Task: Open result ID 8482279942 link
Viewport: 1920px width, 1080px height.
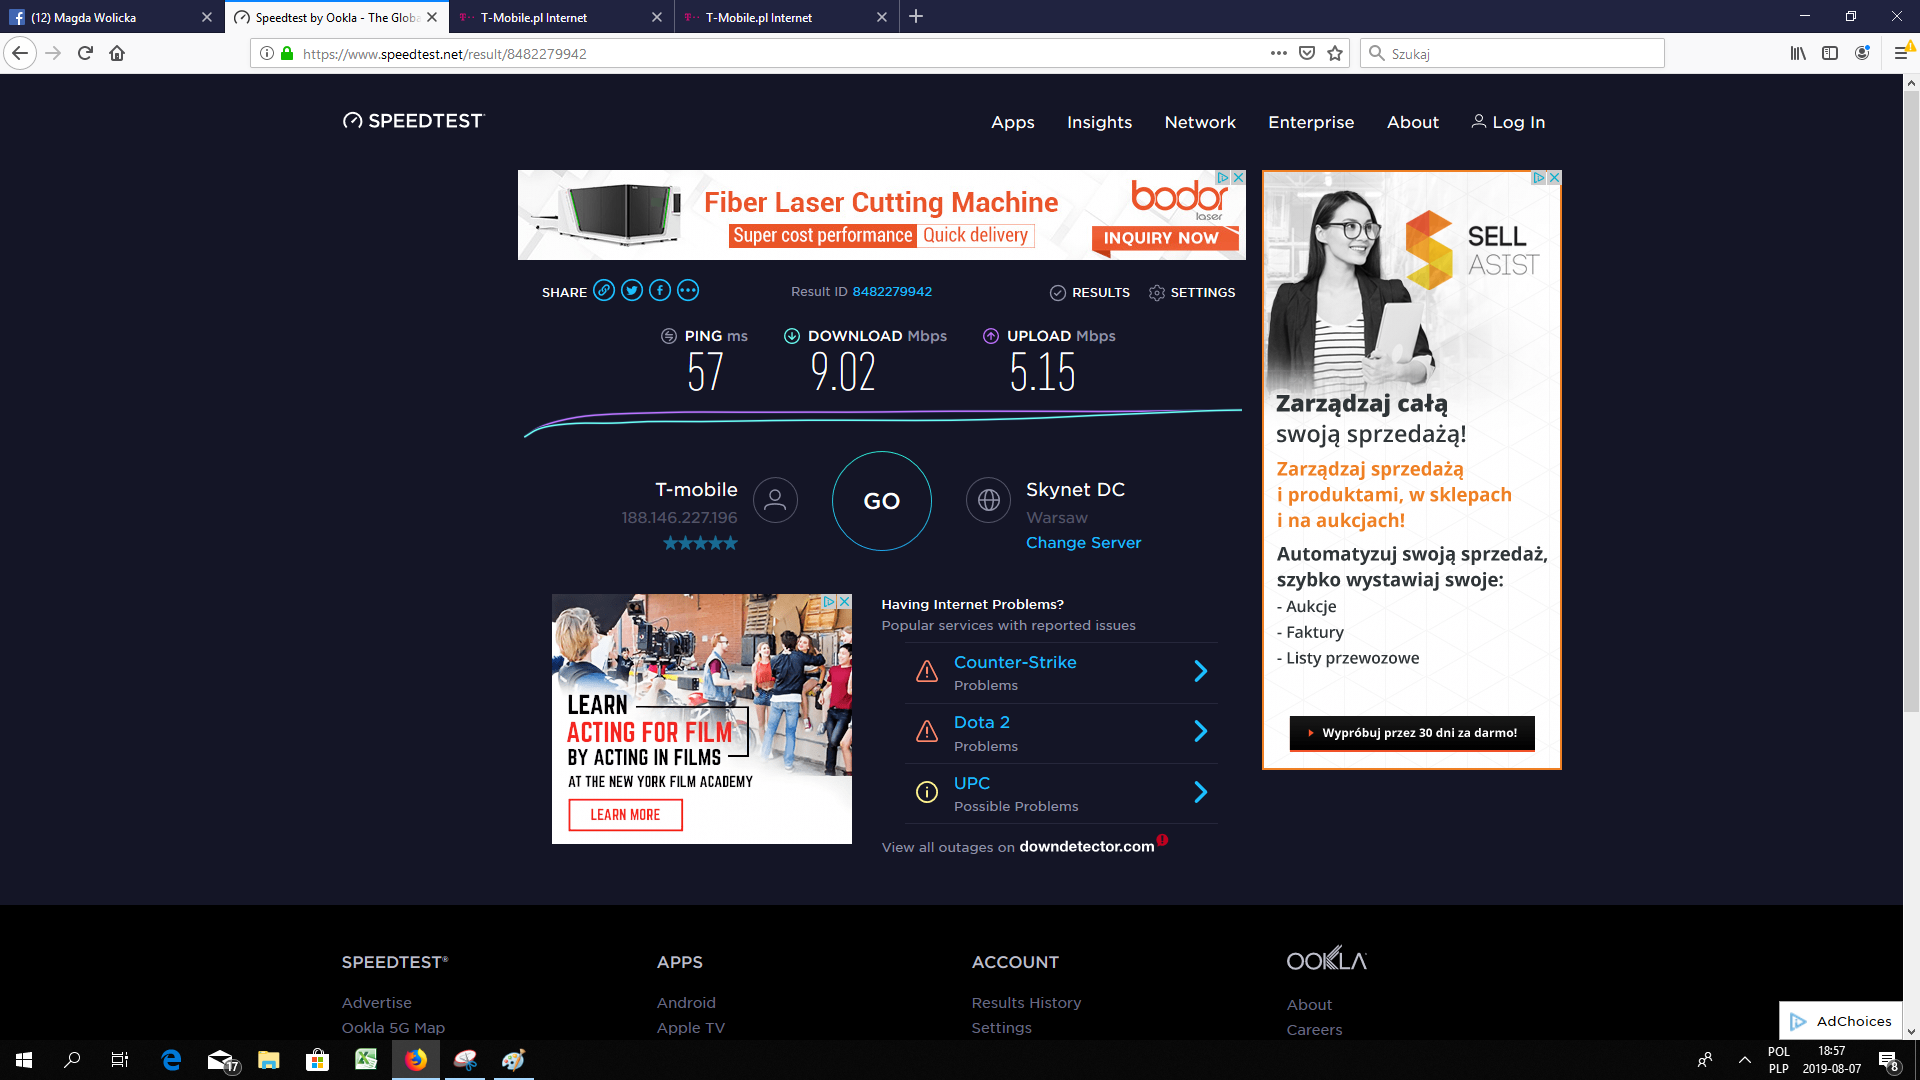Action: 892,291
